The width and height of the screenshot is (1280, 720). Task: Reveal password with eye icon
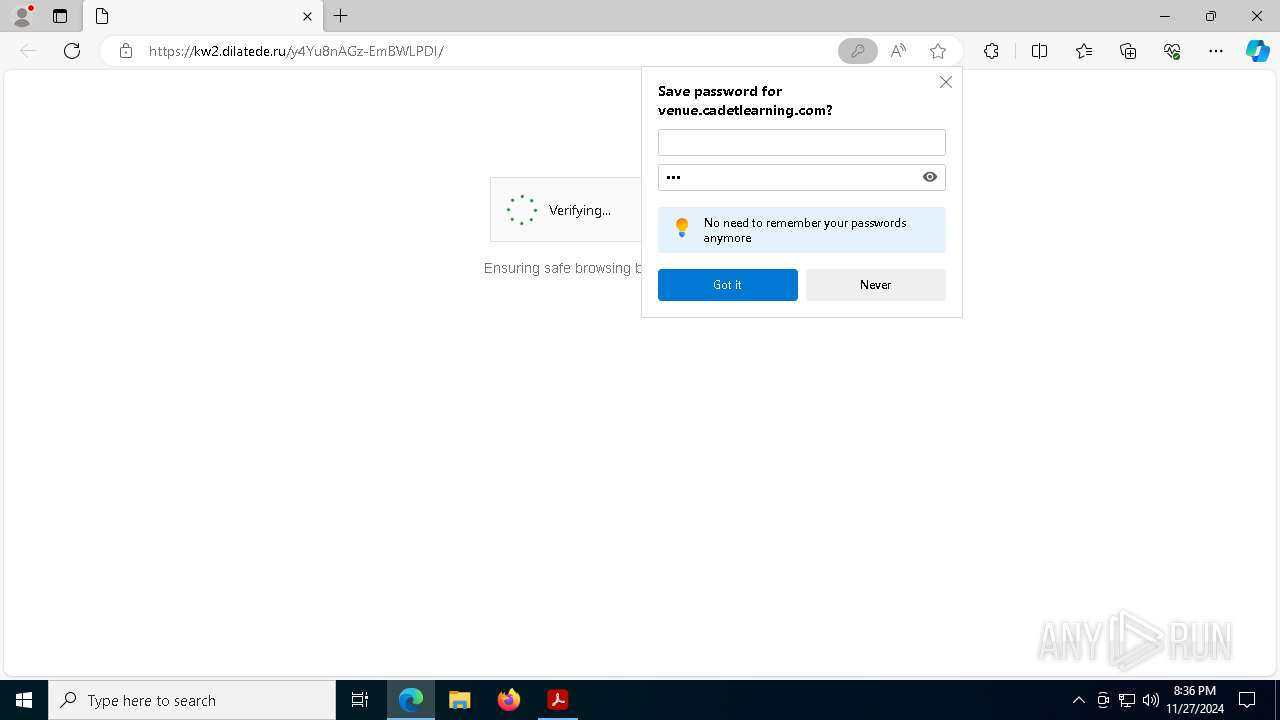(x=930, y=177)
